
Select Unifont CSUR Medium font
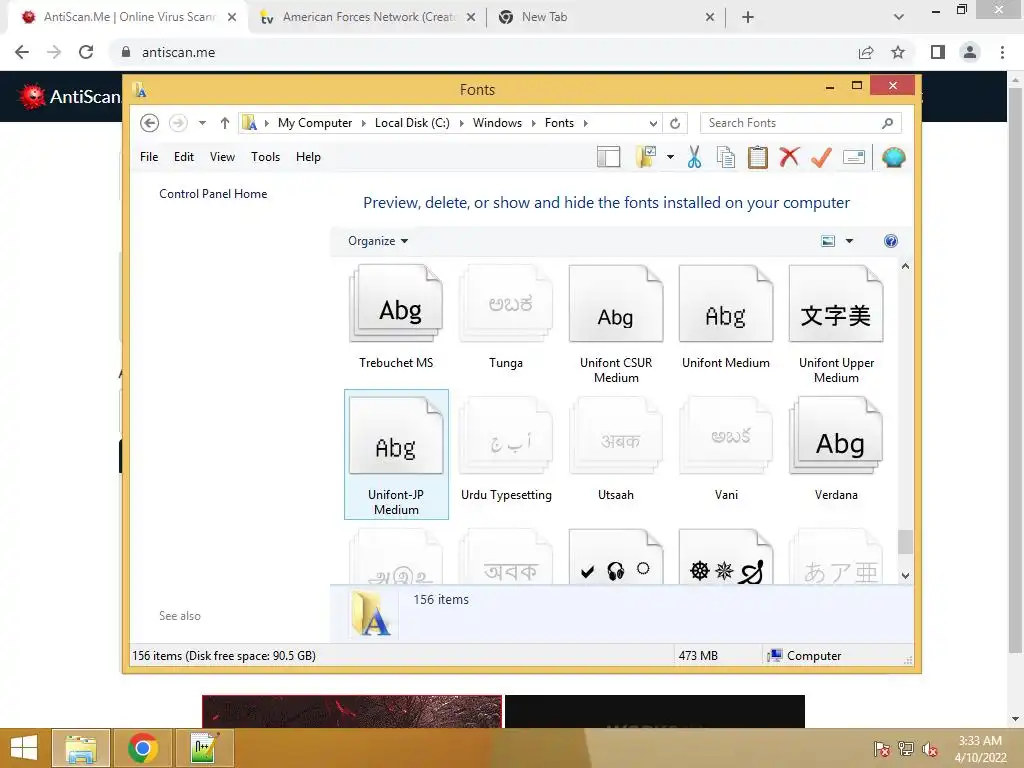click(616, 325)
